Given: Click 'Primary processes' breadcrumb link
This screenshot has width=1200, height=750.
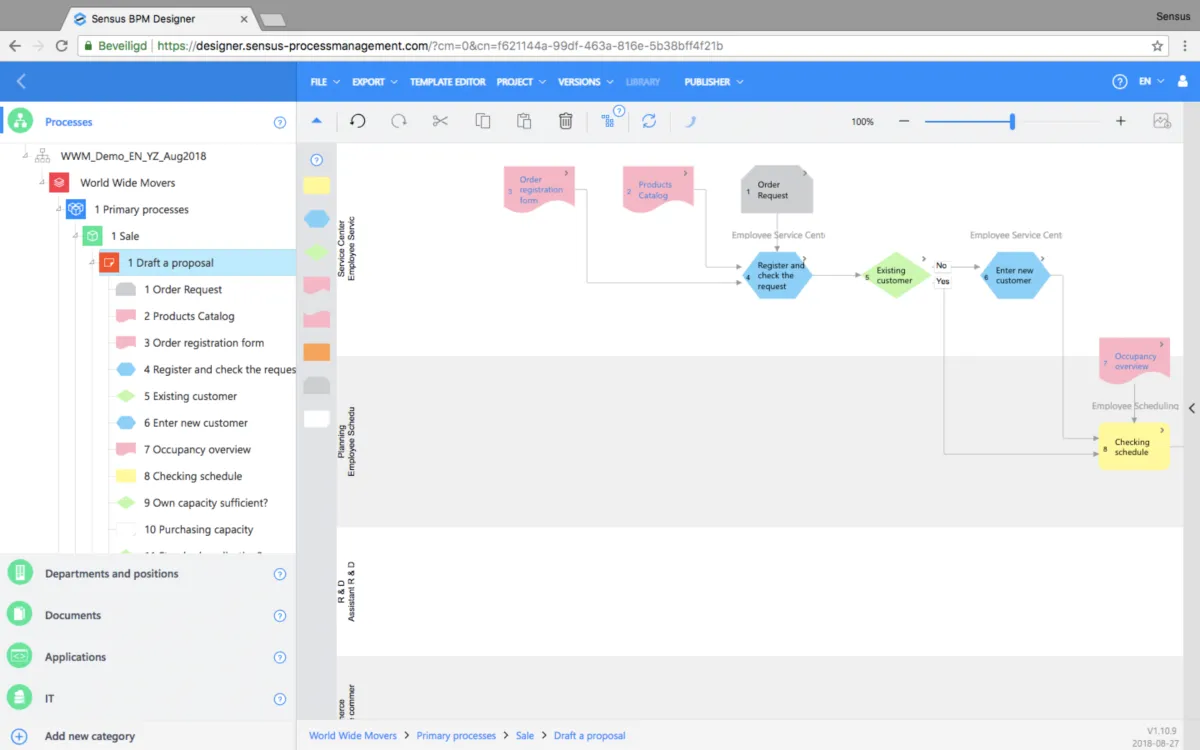Looking at the screenshot, I should (456, 736).
